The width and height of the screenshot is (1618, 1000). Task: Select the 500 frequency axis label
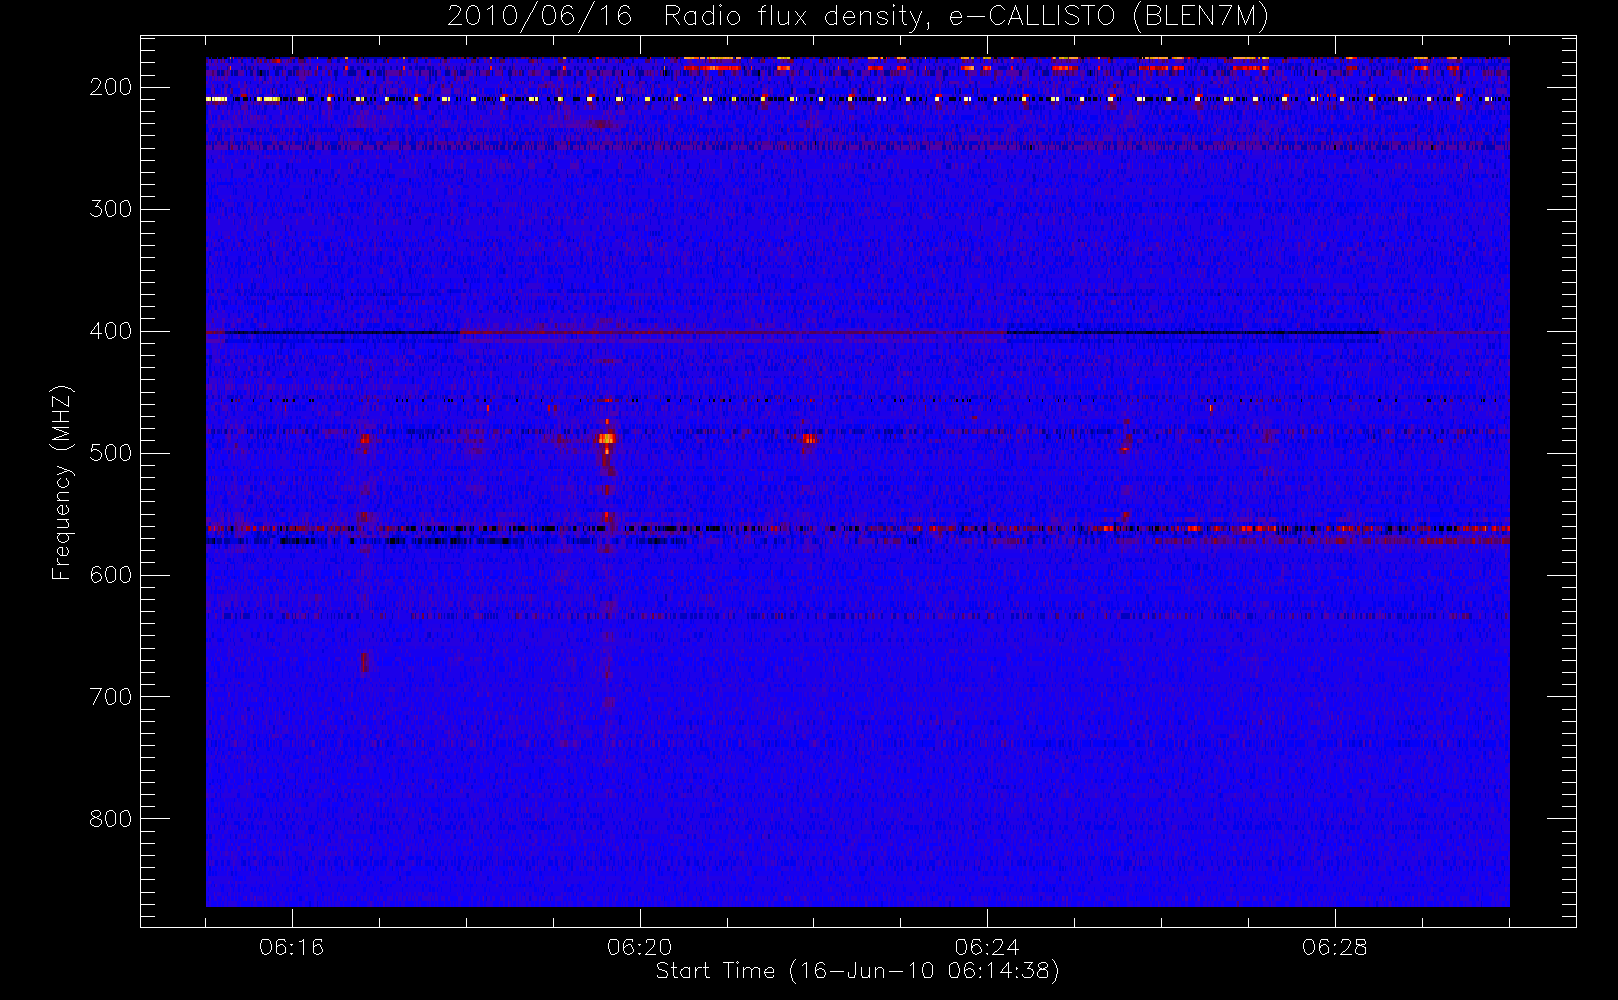point(111,454)
